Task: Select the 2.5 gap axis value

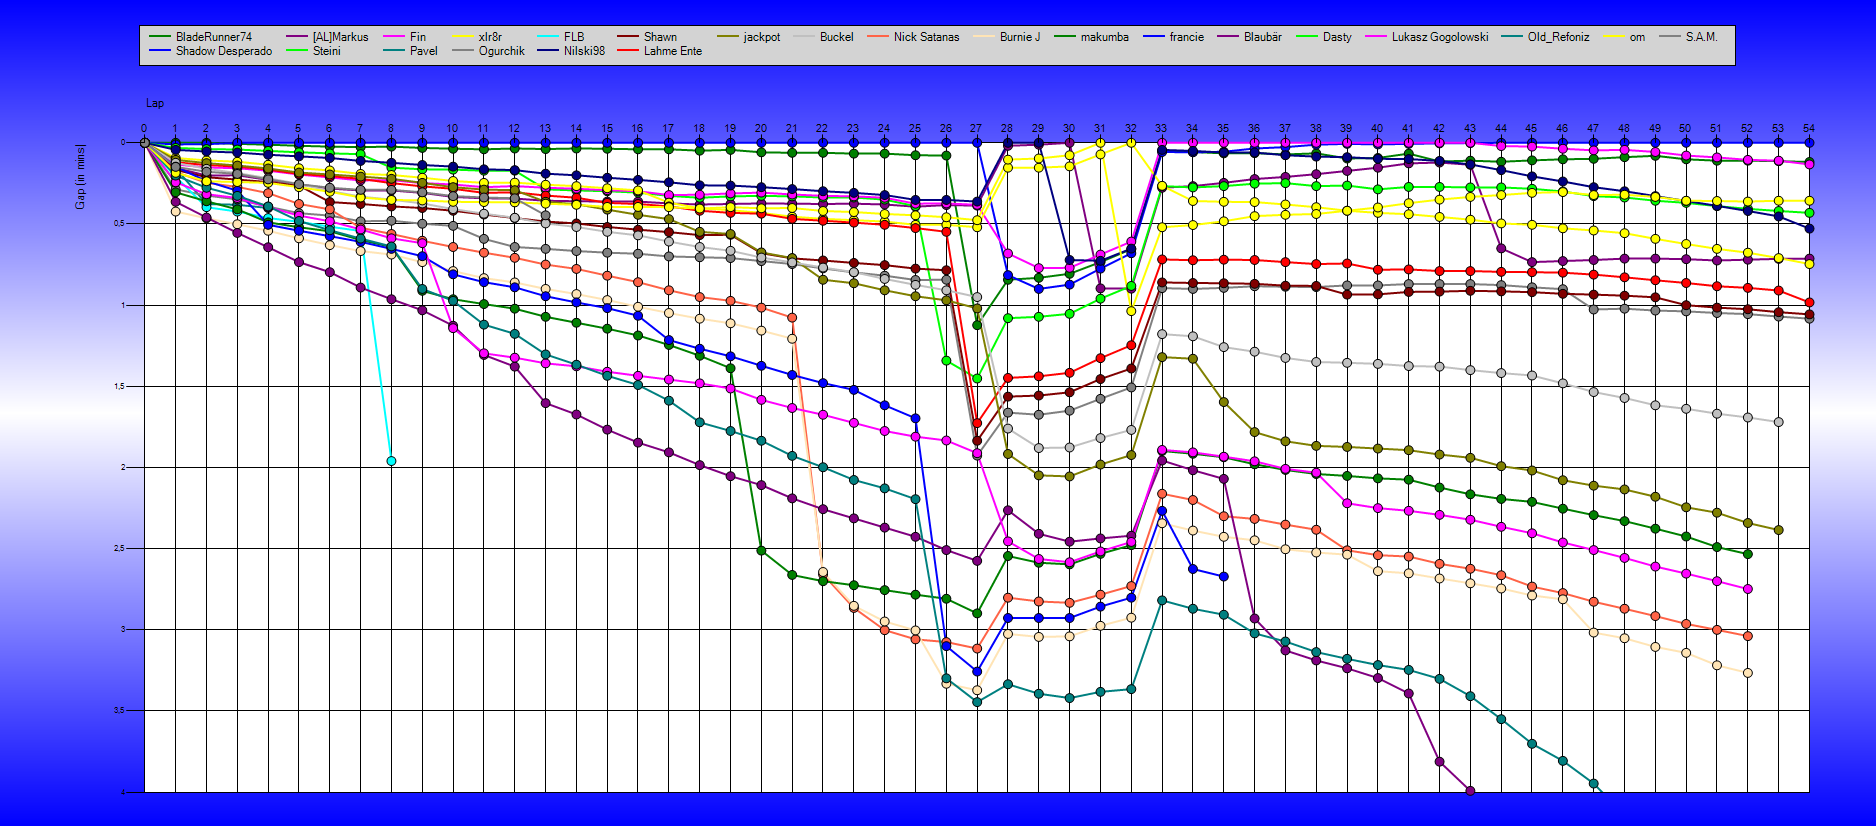Action: click(x=119, y=548)
